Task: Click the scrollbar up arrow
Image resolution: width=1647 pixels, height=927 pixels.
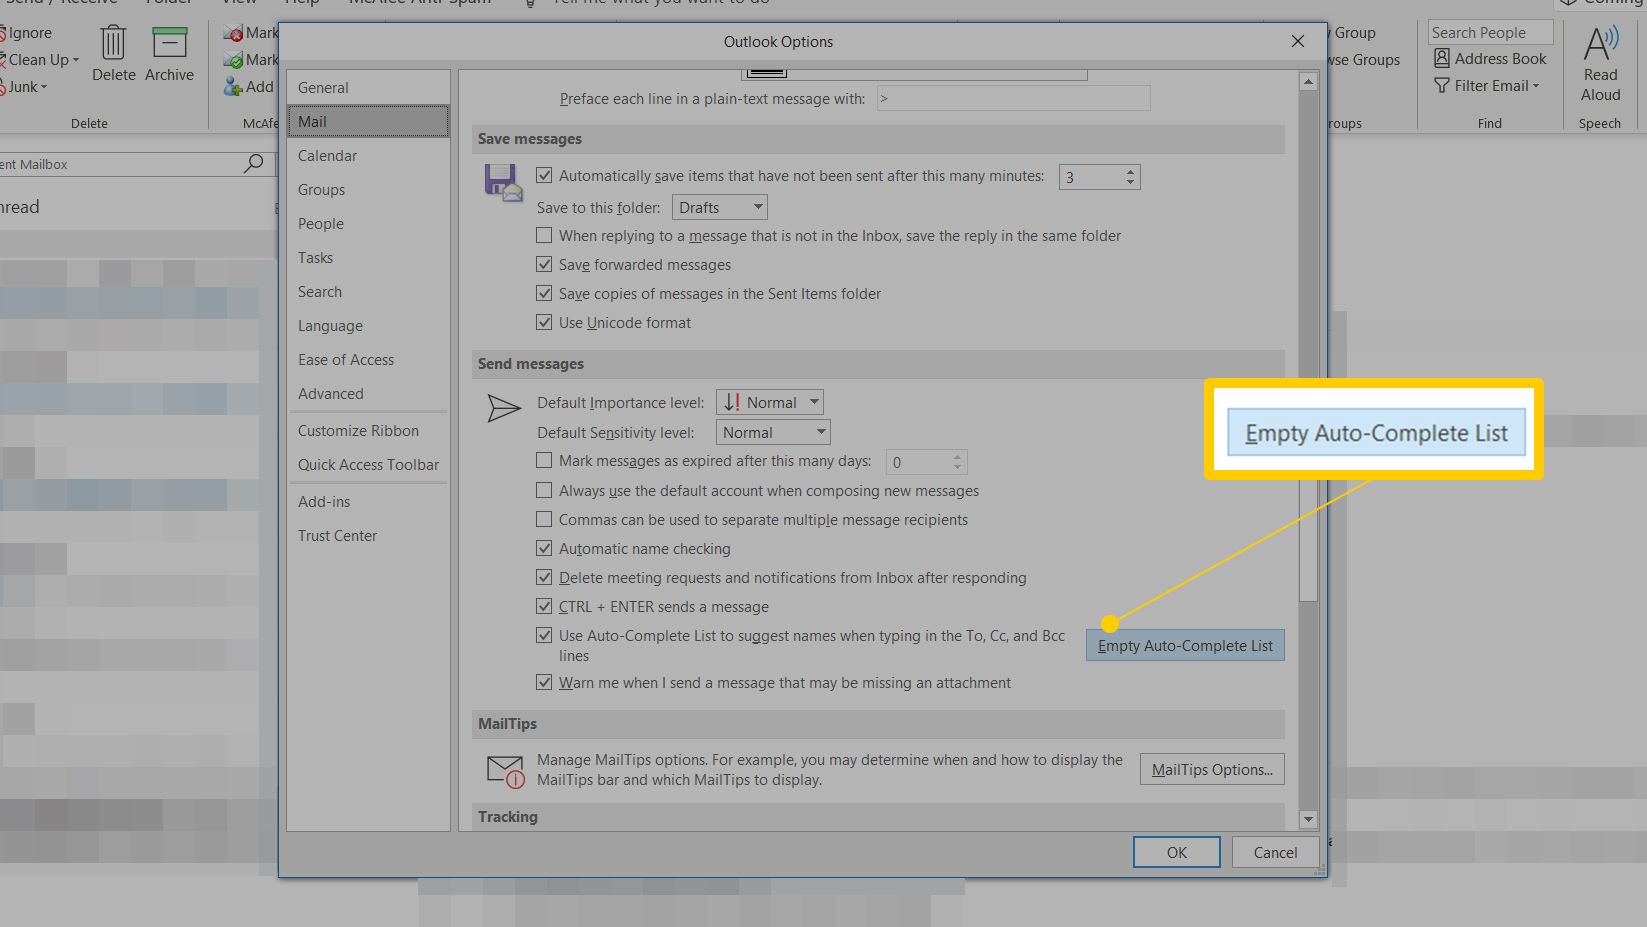Action: click(x=1308, y=82)
